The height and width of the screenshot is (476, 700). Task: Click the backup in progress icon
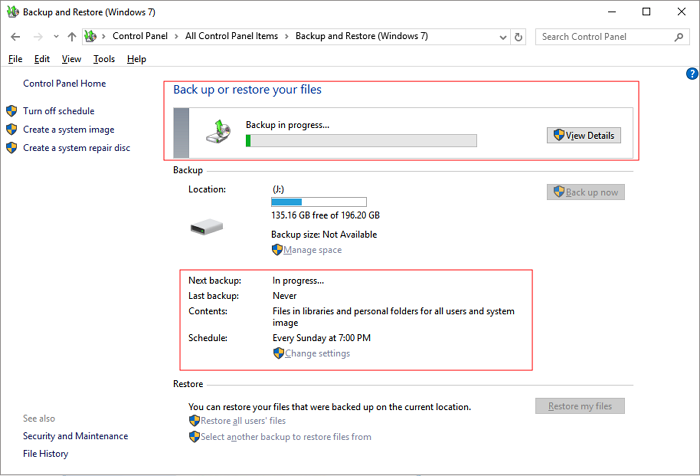point(224,130)
